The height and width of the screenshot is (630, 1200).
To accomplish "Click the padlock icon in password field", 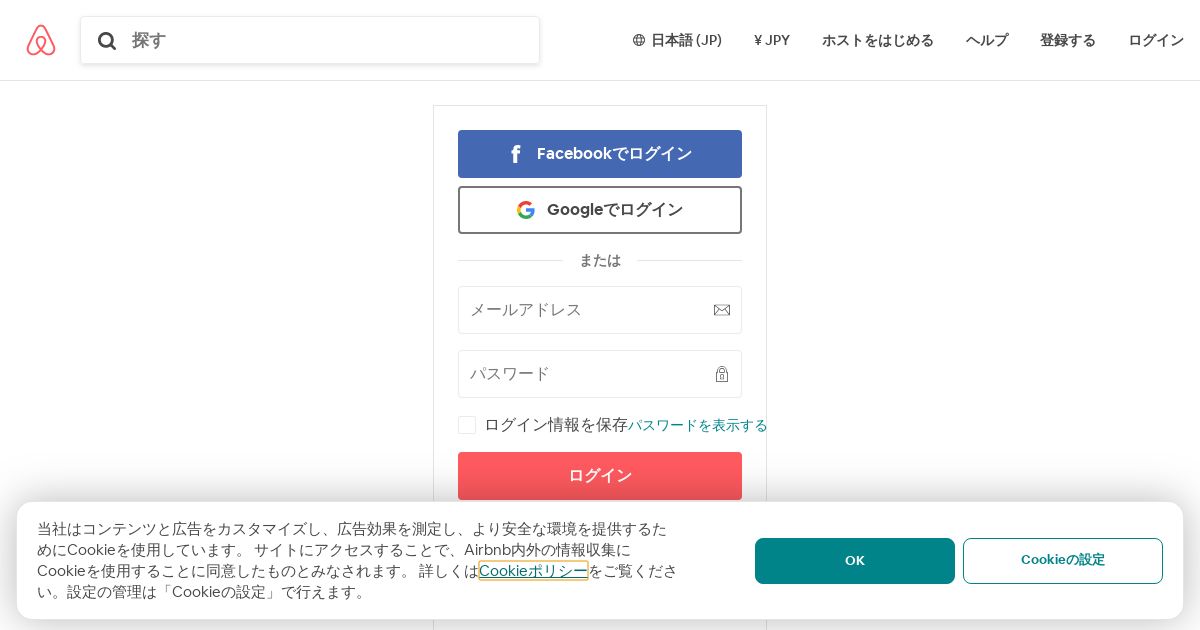I will pyautogui.click(x=722, y=374).
